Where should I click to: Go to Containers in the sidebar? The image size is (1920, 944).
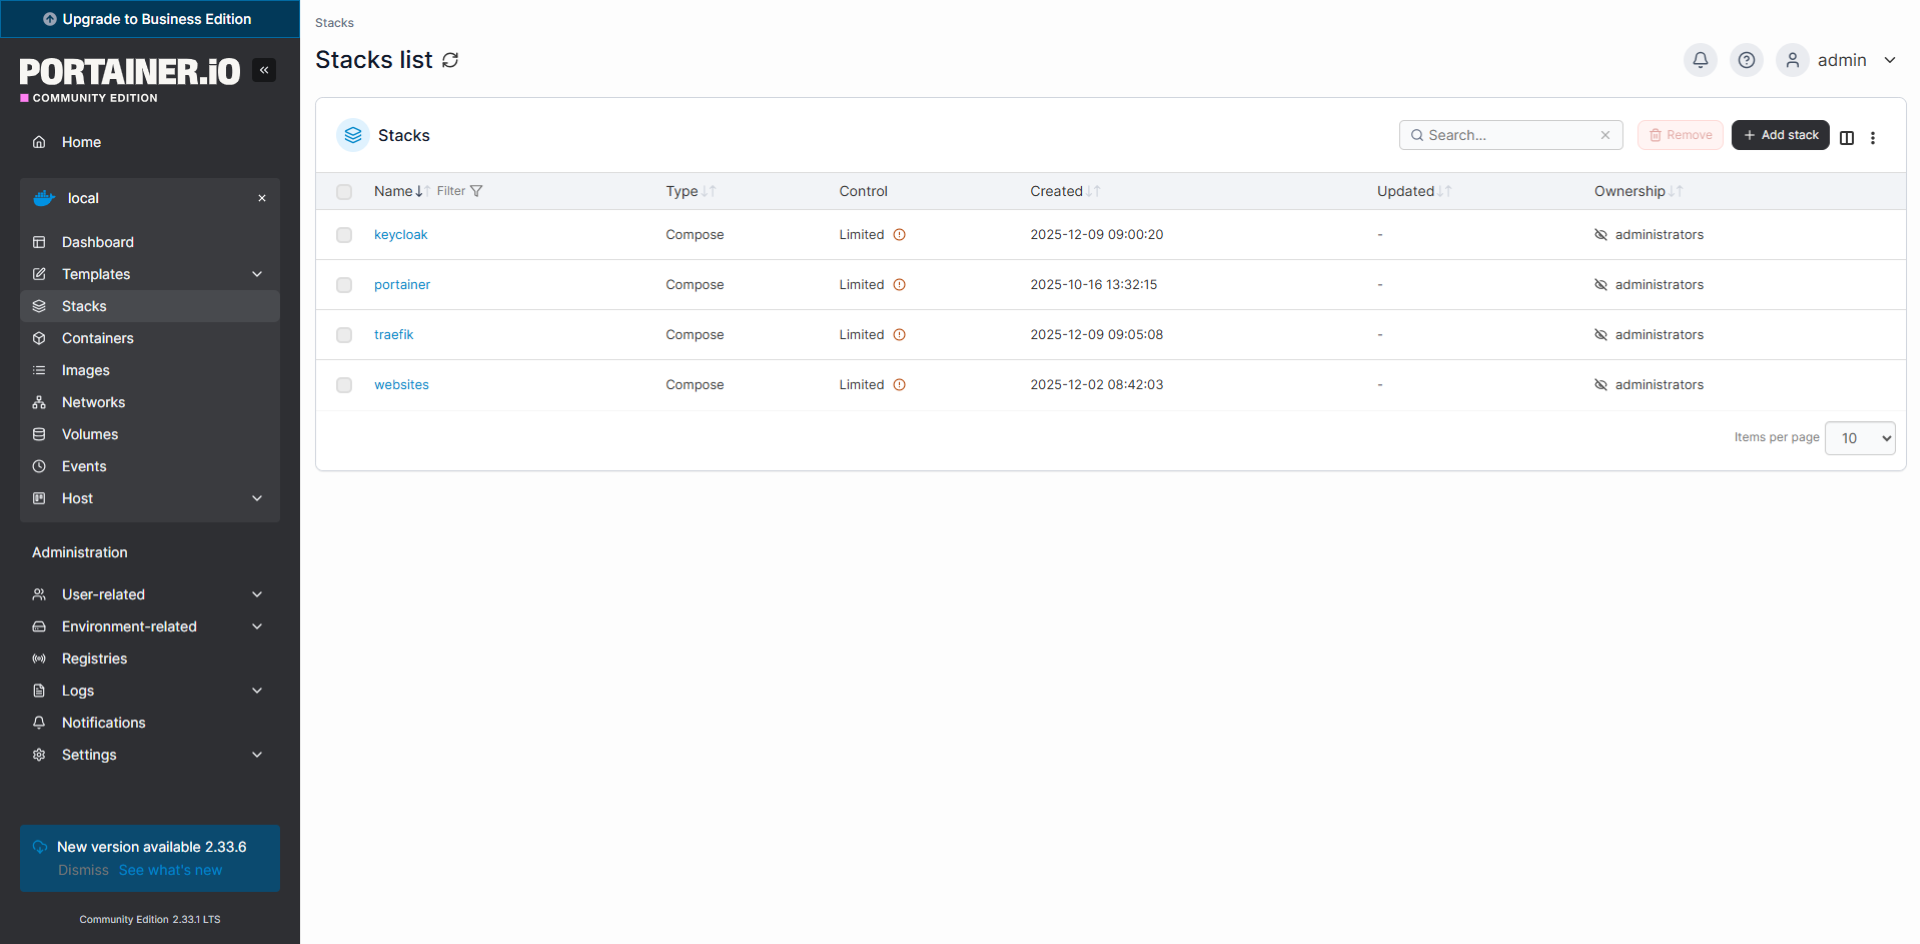[x=97, y=338]
